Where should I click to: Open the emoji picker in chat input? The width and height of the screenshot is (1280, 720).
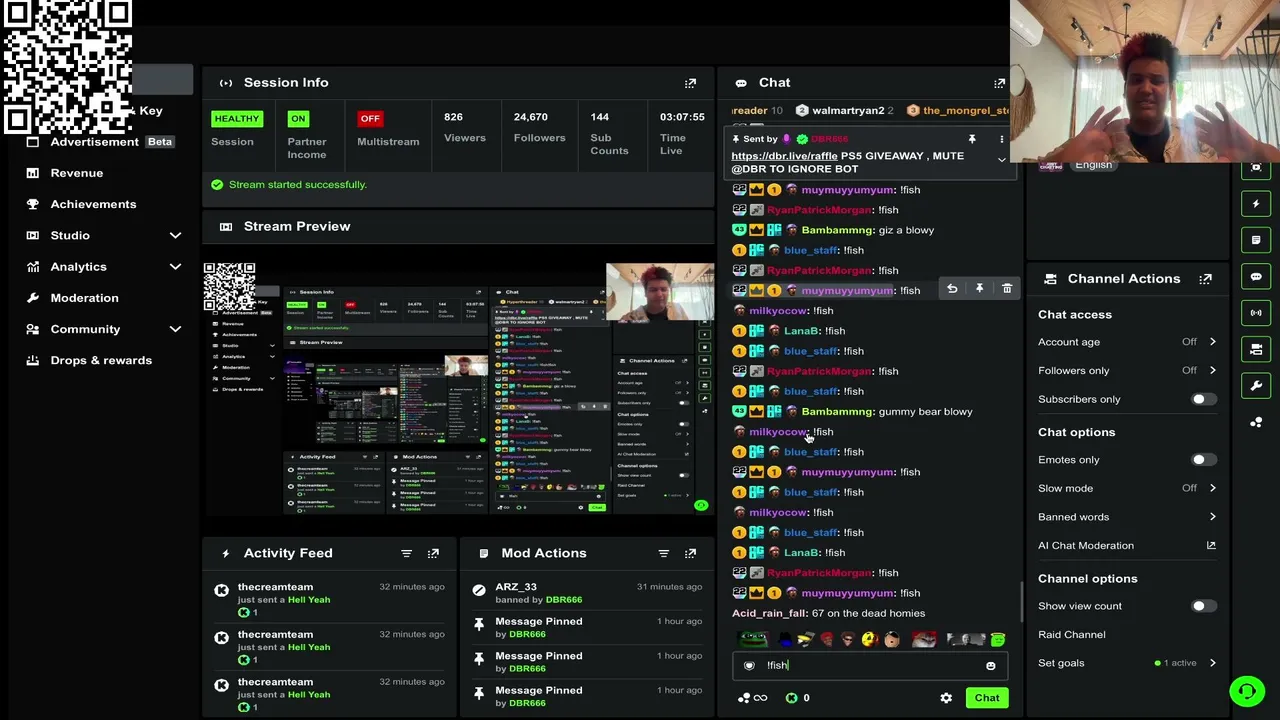coord(990,666)
